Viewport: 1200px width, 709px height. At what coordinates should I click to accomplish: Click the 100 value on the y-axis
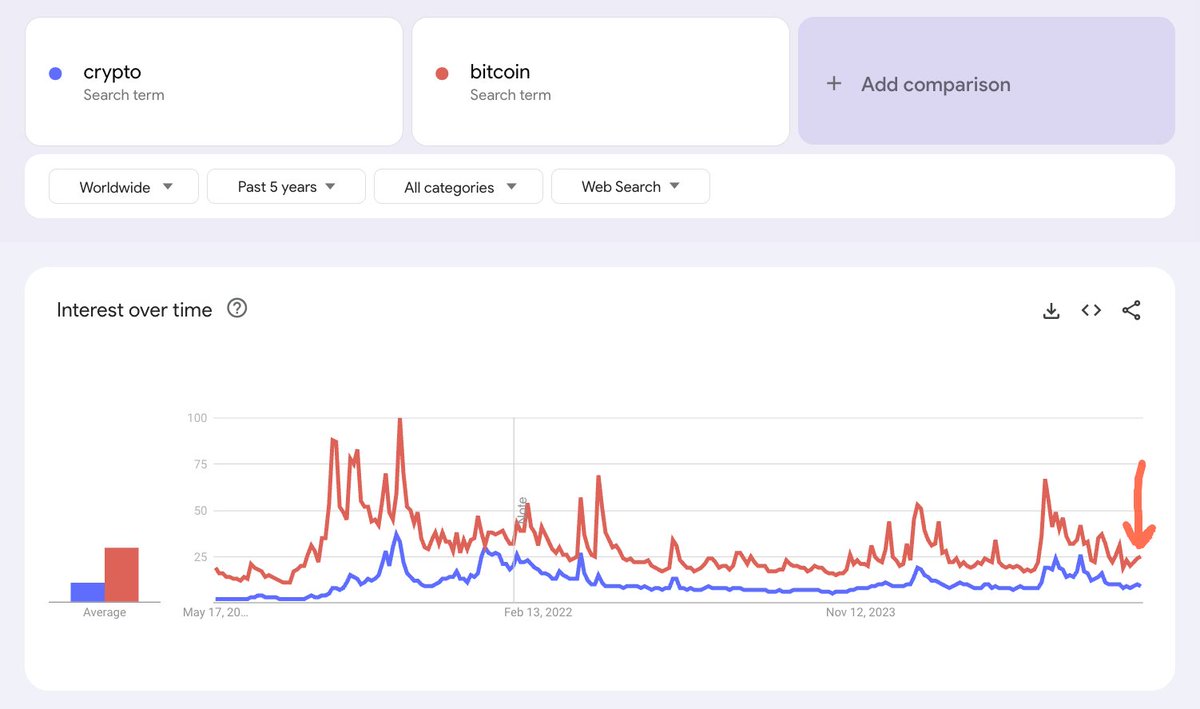[x=197, y=418]
